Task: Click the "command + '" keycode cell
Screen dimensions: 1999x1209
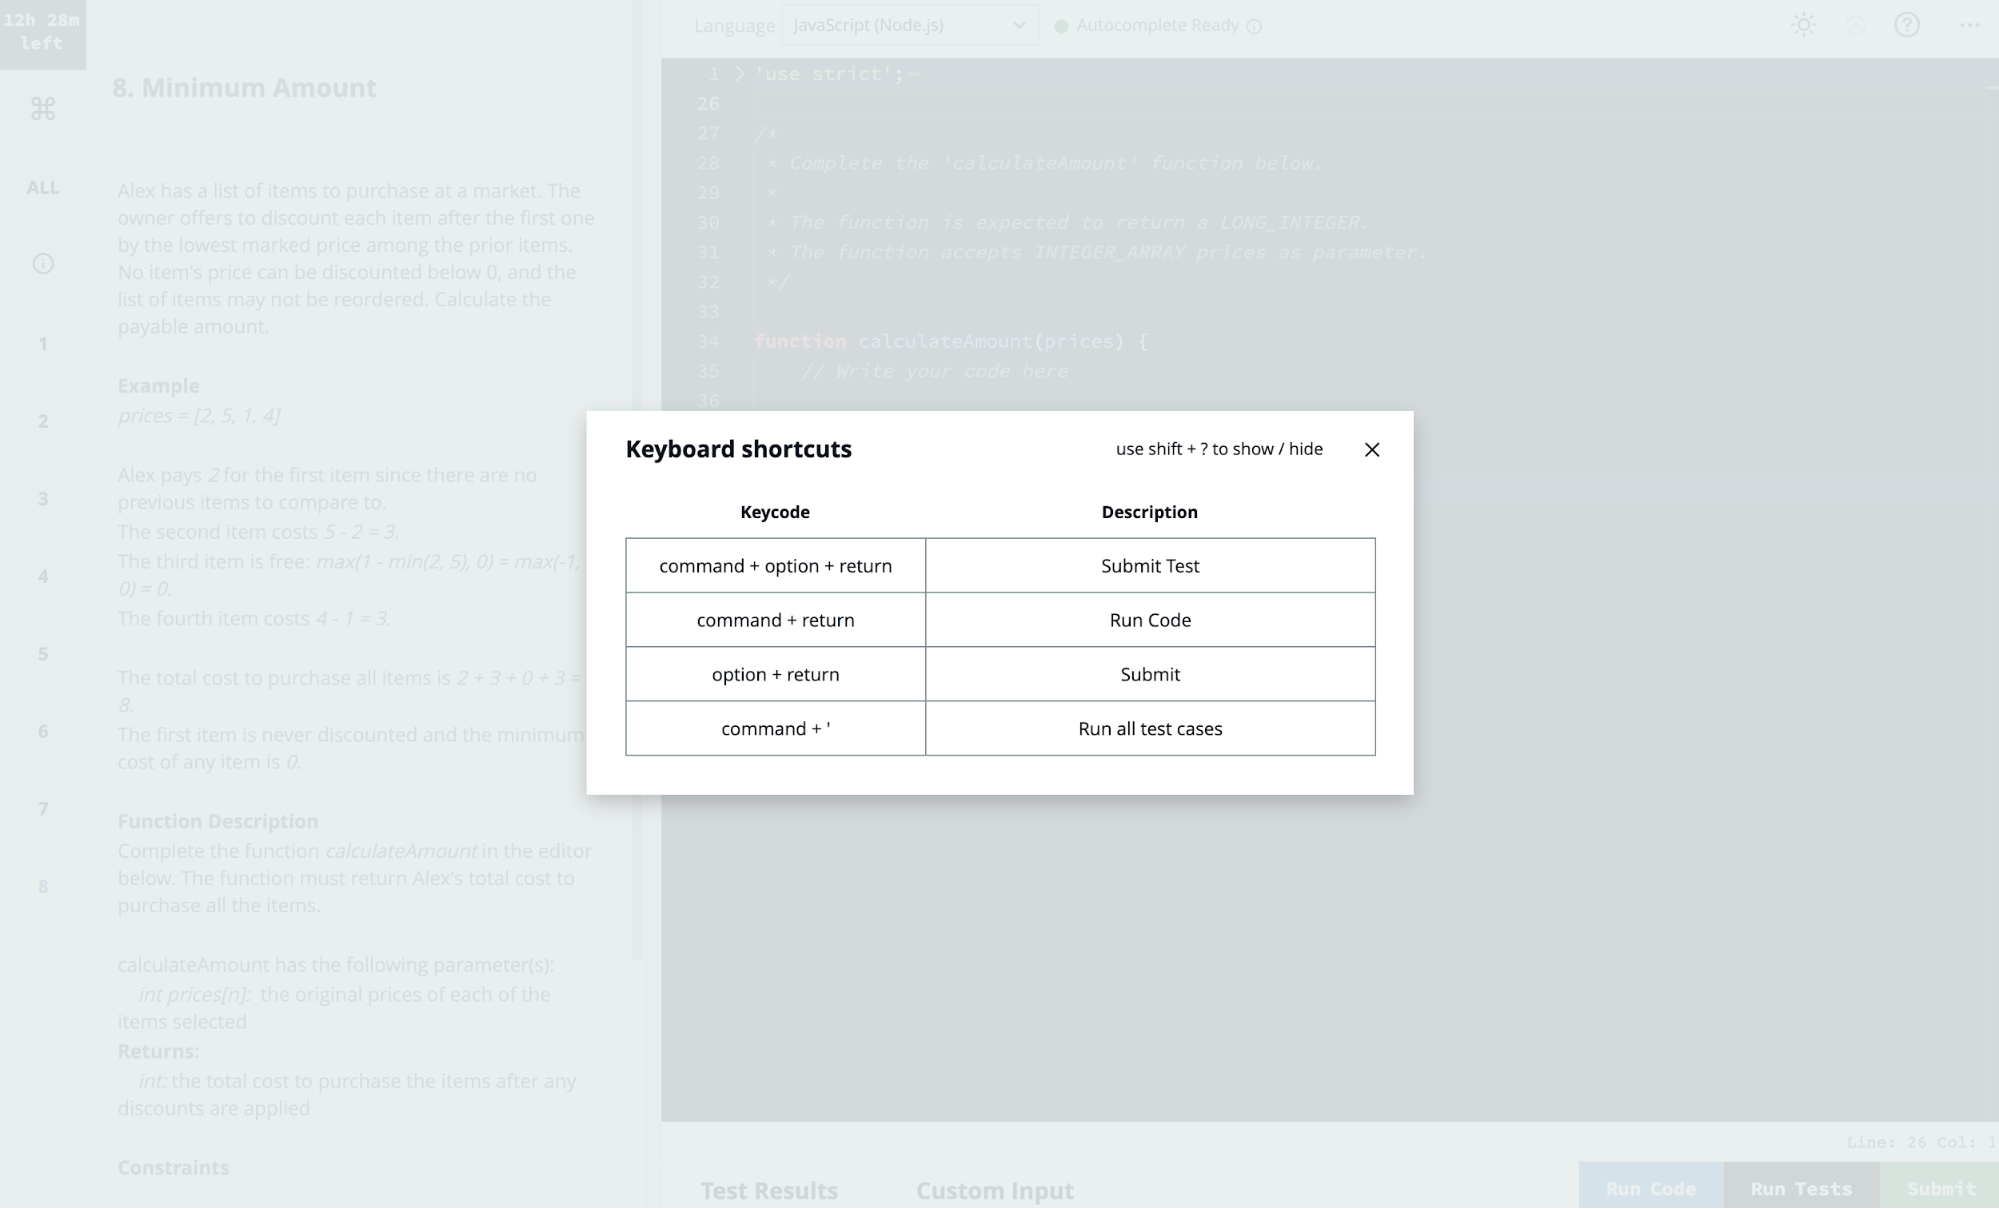Action: (x=775, y=728)
